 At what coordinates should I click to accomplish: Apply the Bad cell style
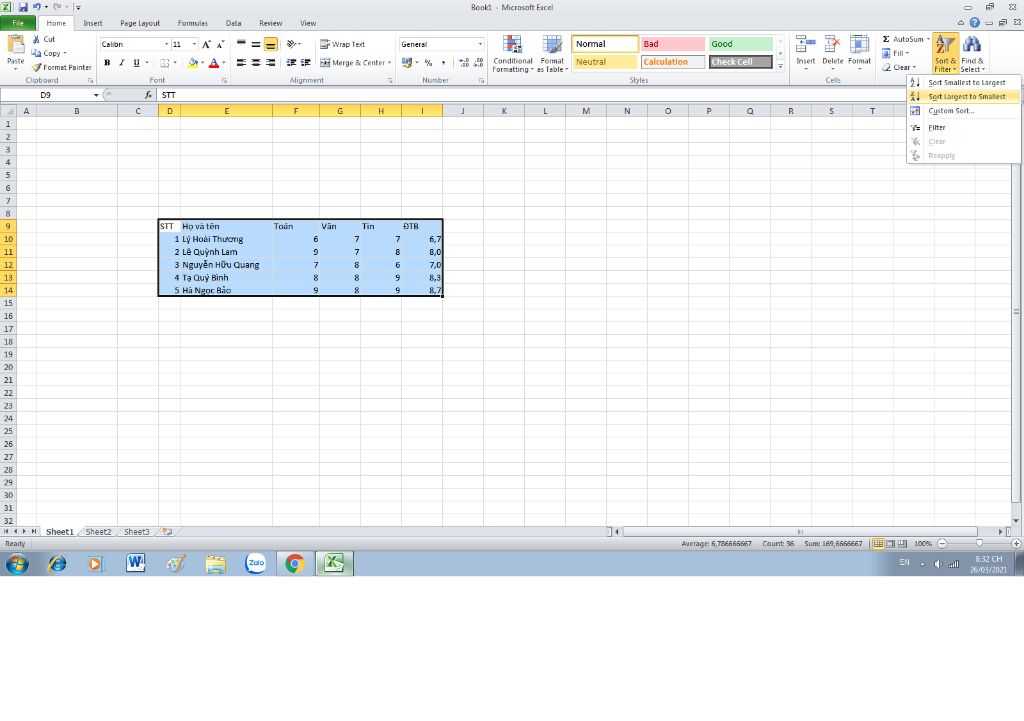tap(673, 44)
